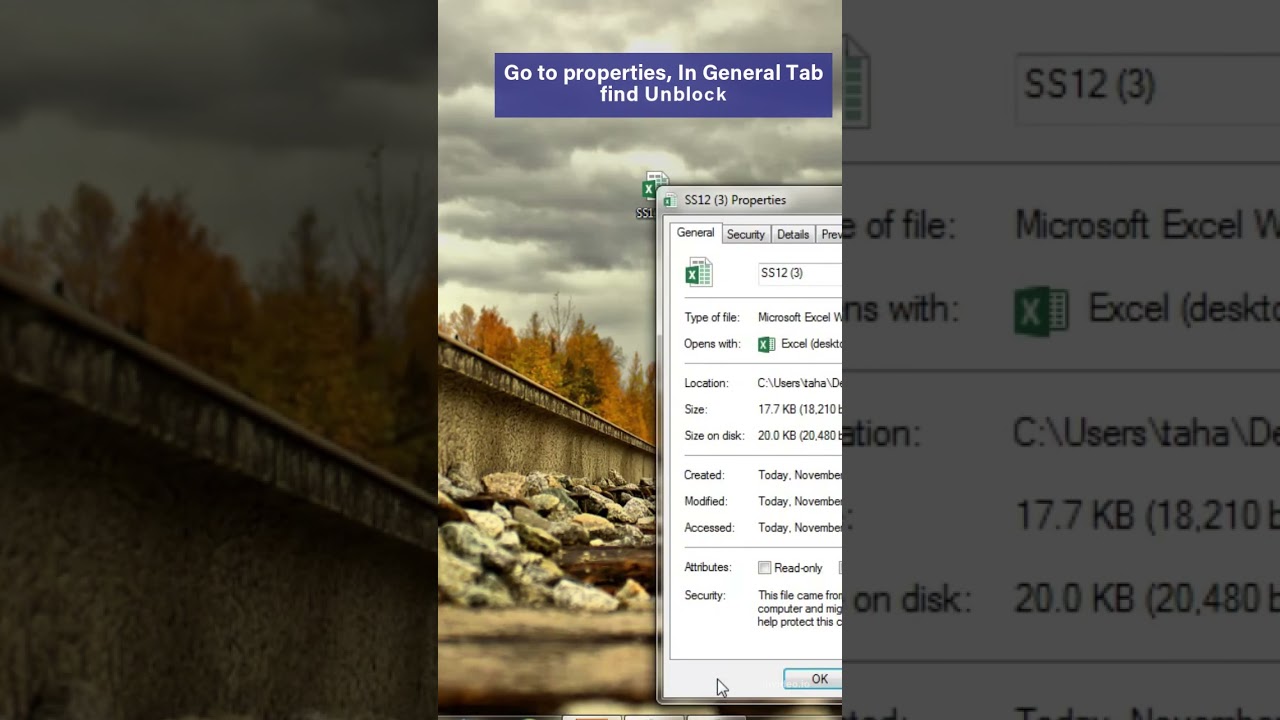
Task: Click the Excel icon in the Properties title bar
Action: pos(670,201)
